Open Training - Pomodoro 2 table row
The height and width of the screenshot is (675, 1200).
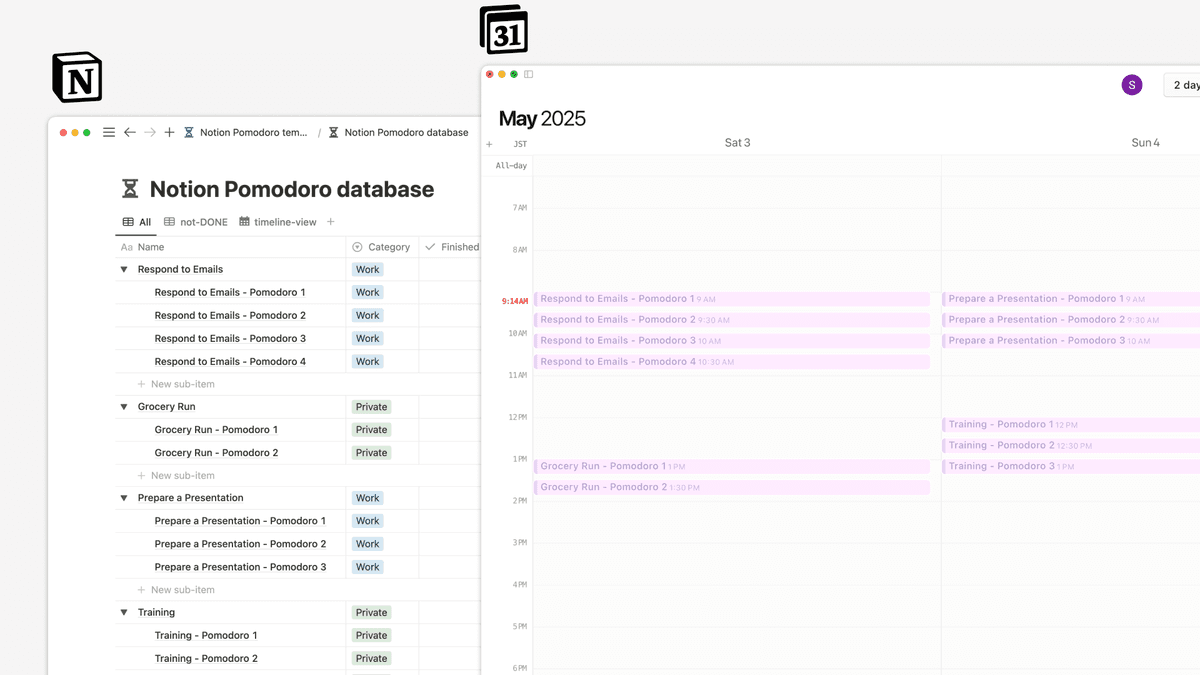206,658
